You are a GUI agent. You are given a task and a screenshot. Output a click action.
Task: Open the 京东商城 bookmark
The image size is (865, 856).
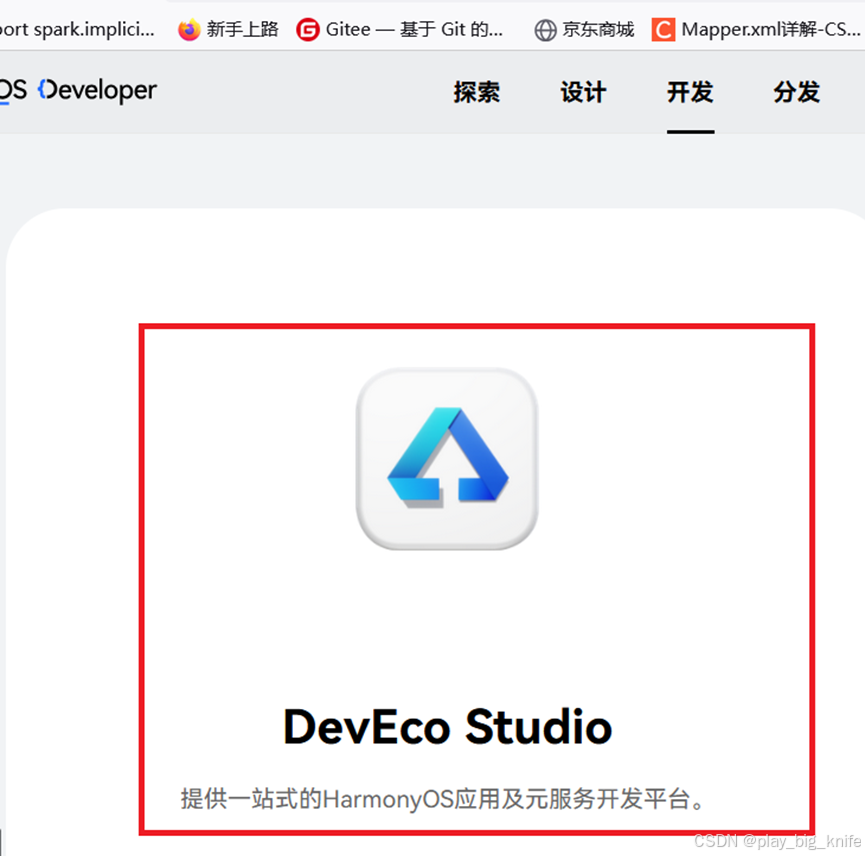coord(584,29)
